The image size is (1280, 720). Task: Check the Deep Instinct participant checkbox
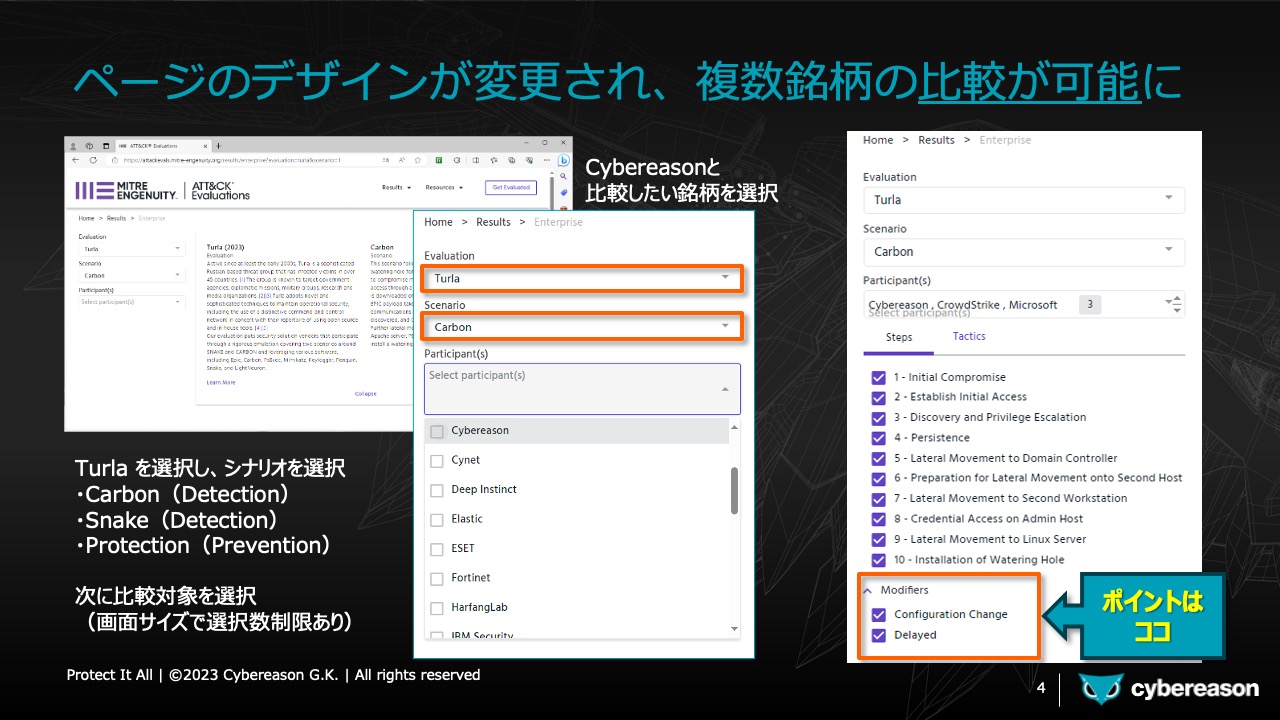pos(437,490)
